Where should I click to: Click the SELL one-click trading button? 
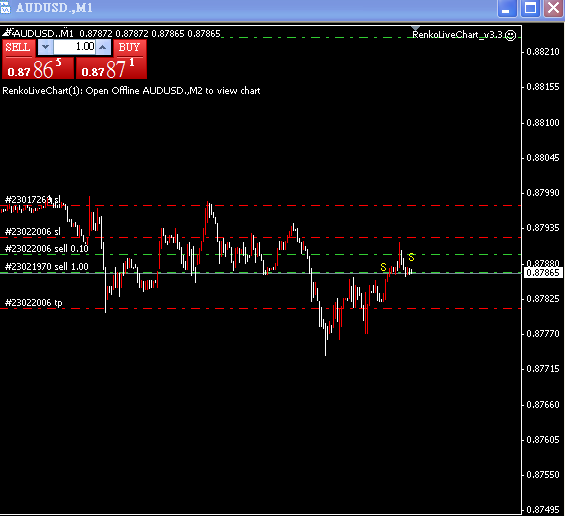pyautogui.click(x=18, y=48)
